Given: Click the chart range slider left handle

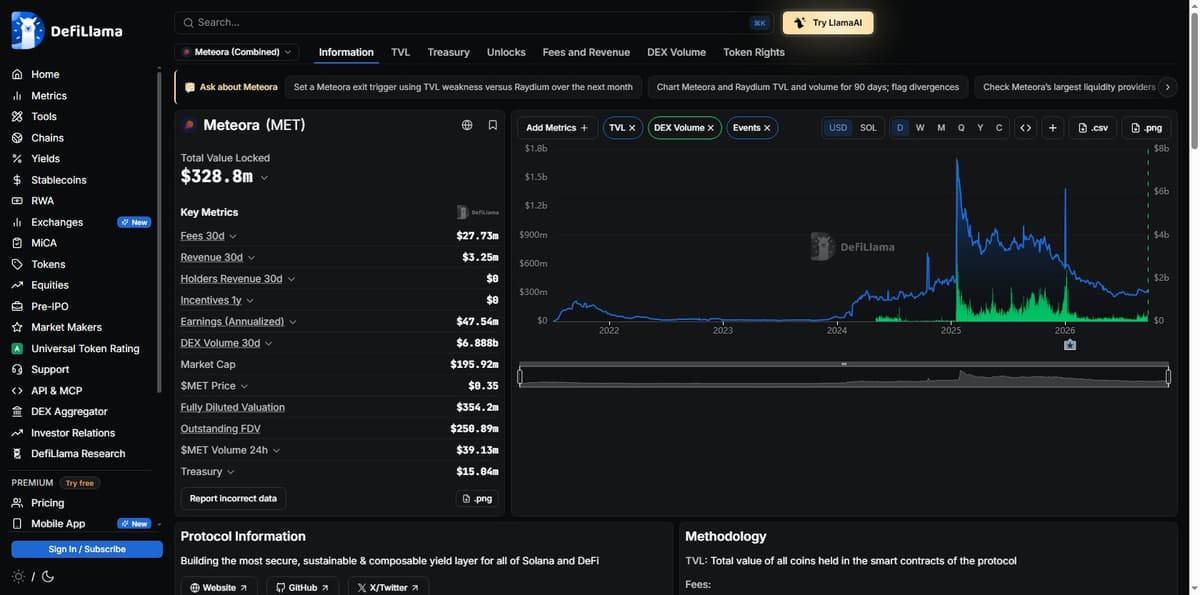Looking at the screenshot, I should [x=520, y=376].
